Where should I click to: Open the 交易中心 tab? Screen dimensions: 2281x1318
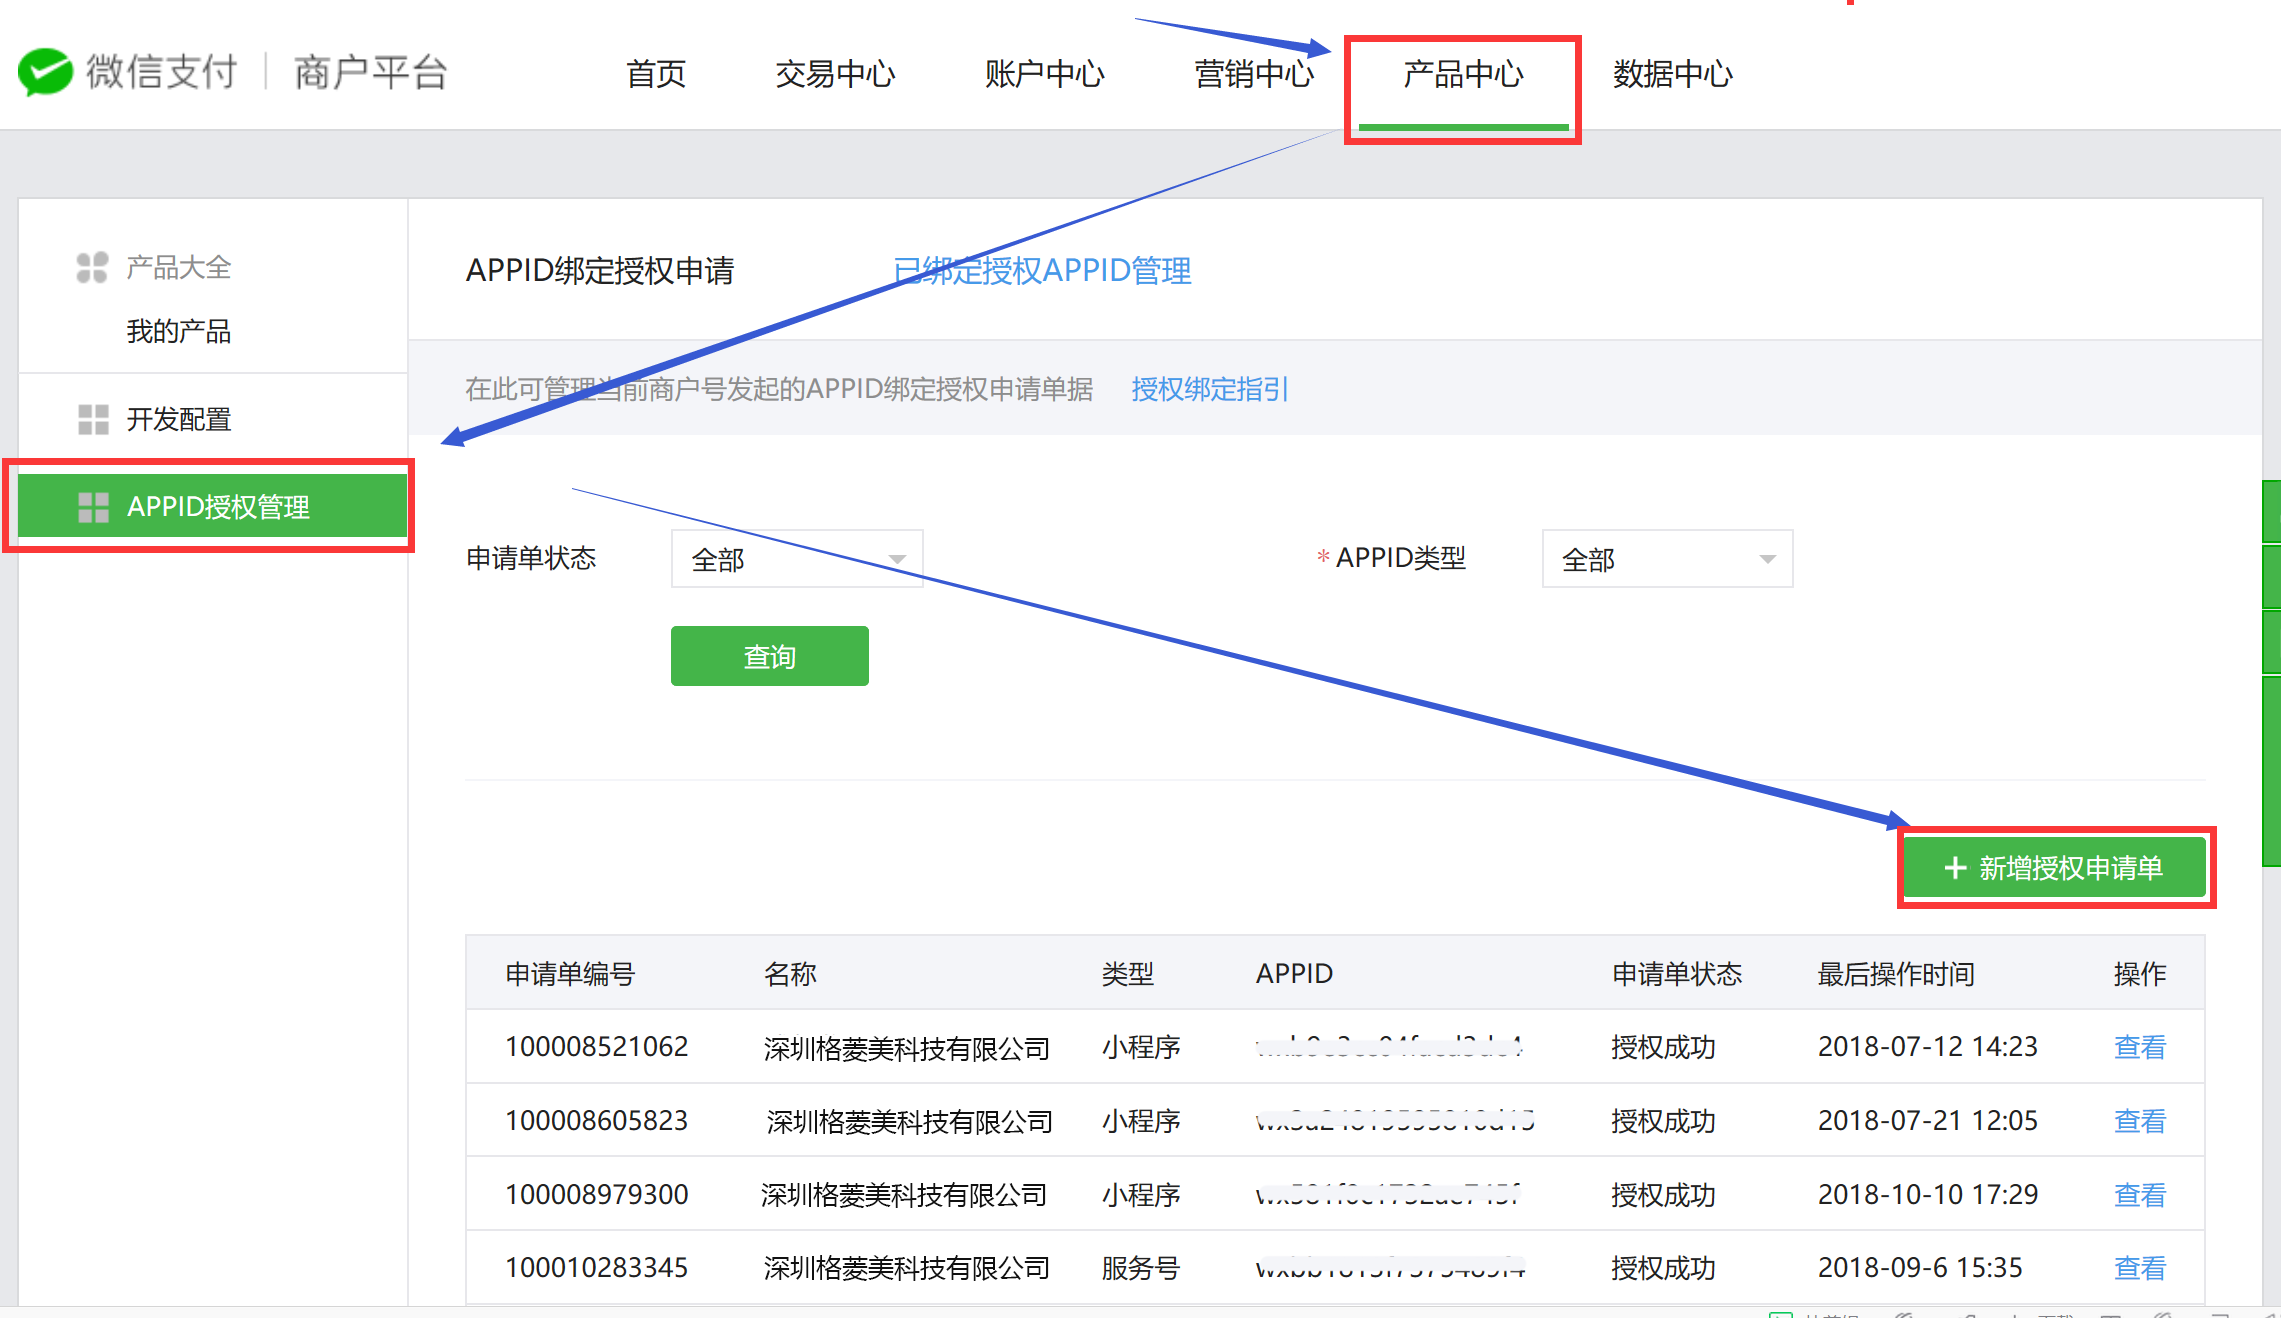tap(835, 74)
